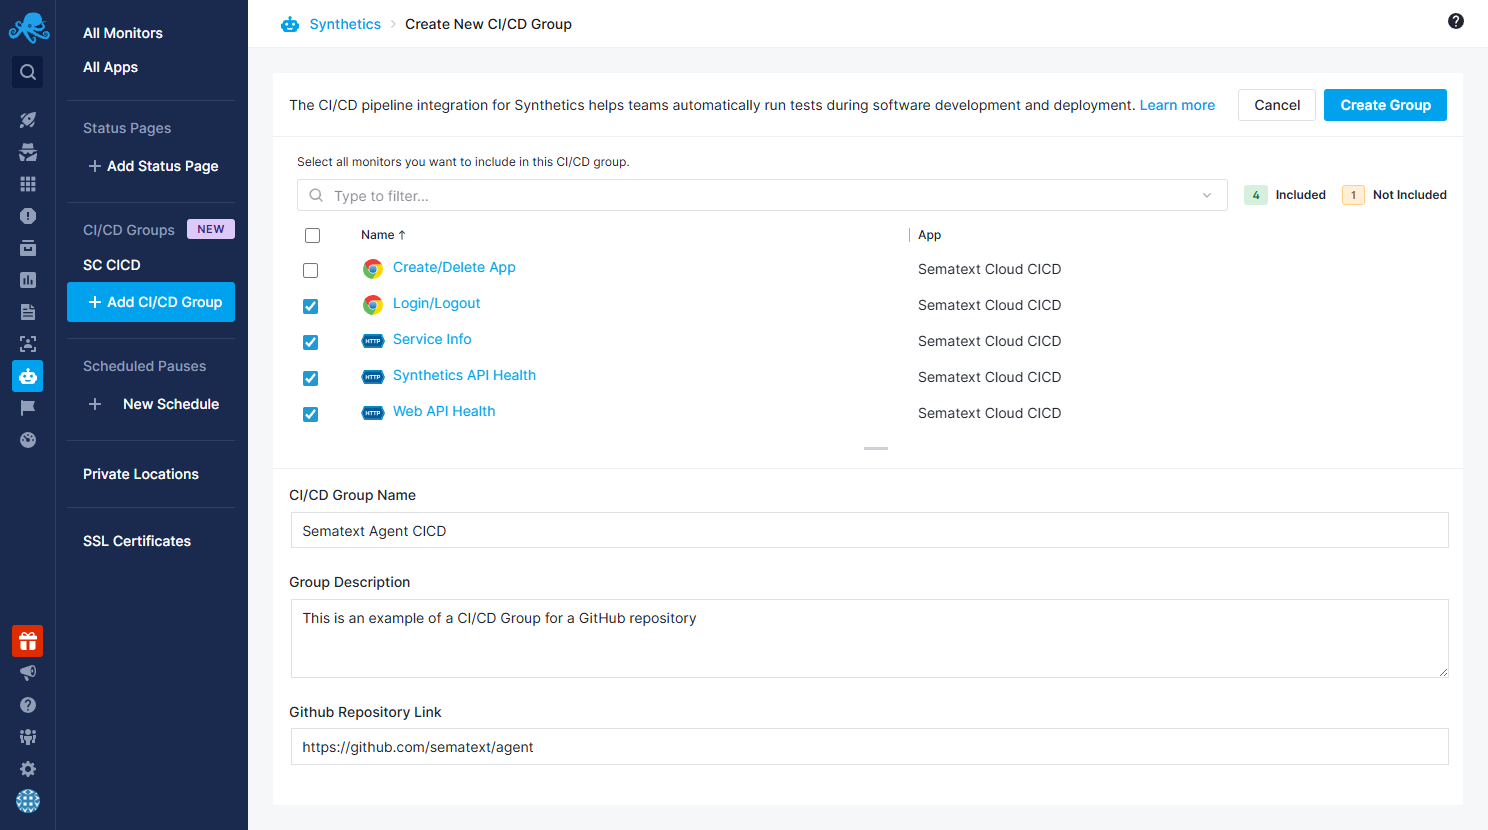Uncheck the Login/Logout checkbox
This screenshot has height=830, width=1488.
(x=311, y=306)
